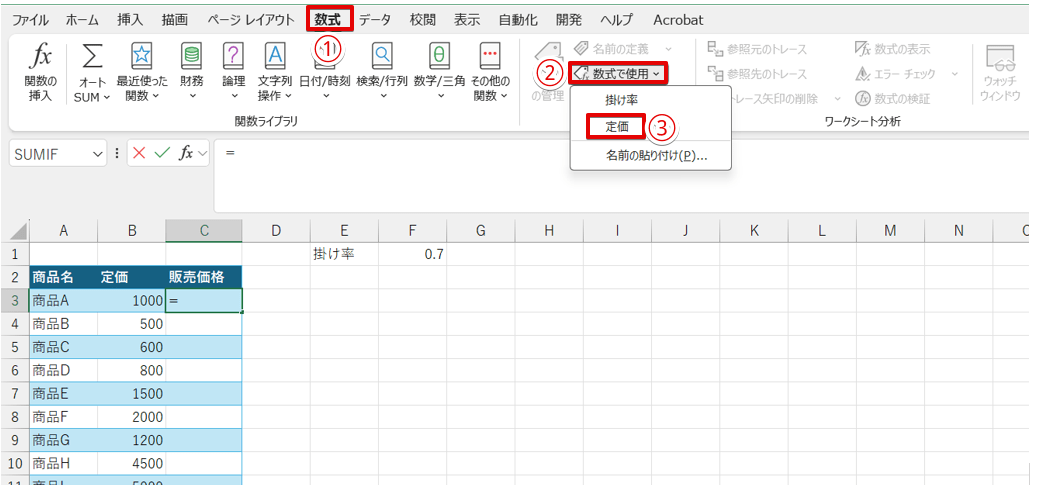The height and width of the screenshot is (485, 1037).
Task: Expand the 数学/三角 dropdown chevron
Action: click(440, 97)
